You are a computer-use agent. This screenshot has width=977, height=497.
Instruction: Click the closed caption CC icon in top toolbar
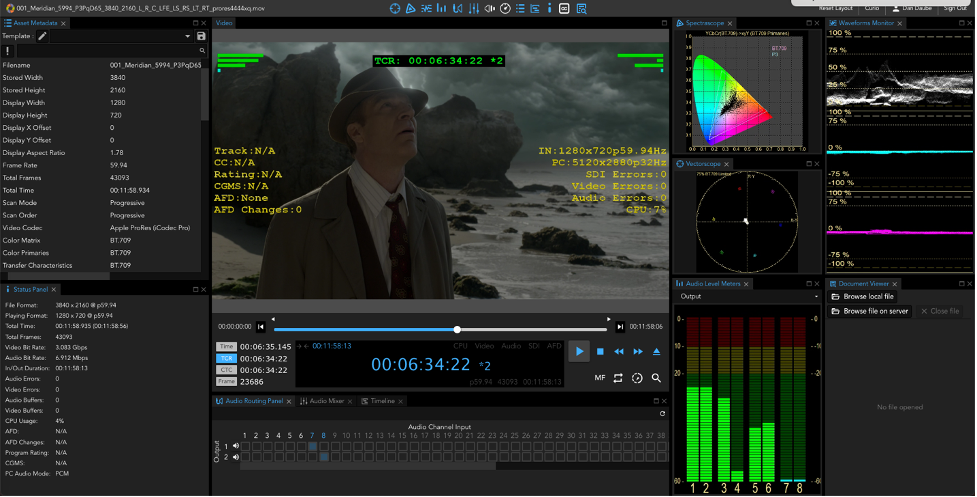[564, 8]
